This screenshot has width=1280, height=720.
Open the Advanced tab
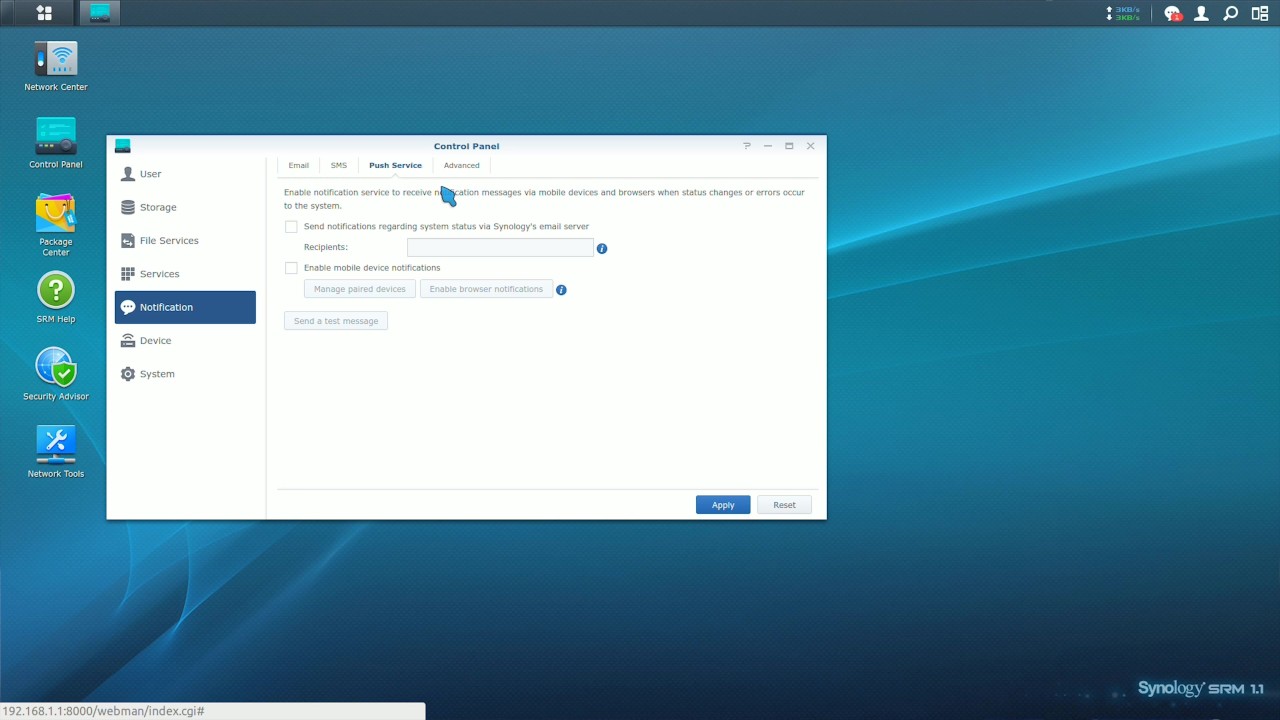coord(461,166)
